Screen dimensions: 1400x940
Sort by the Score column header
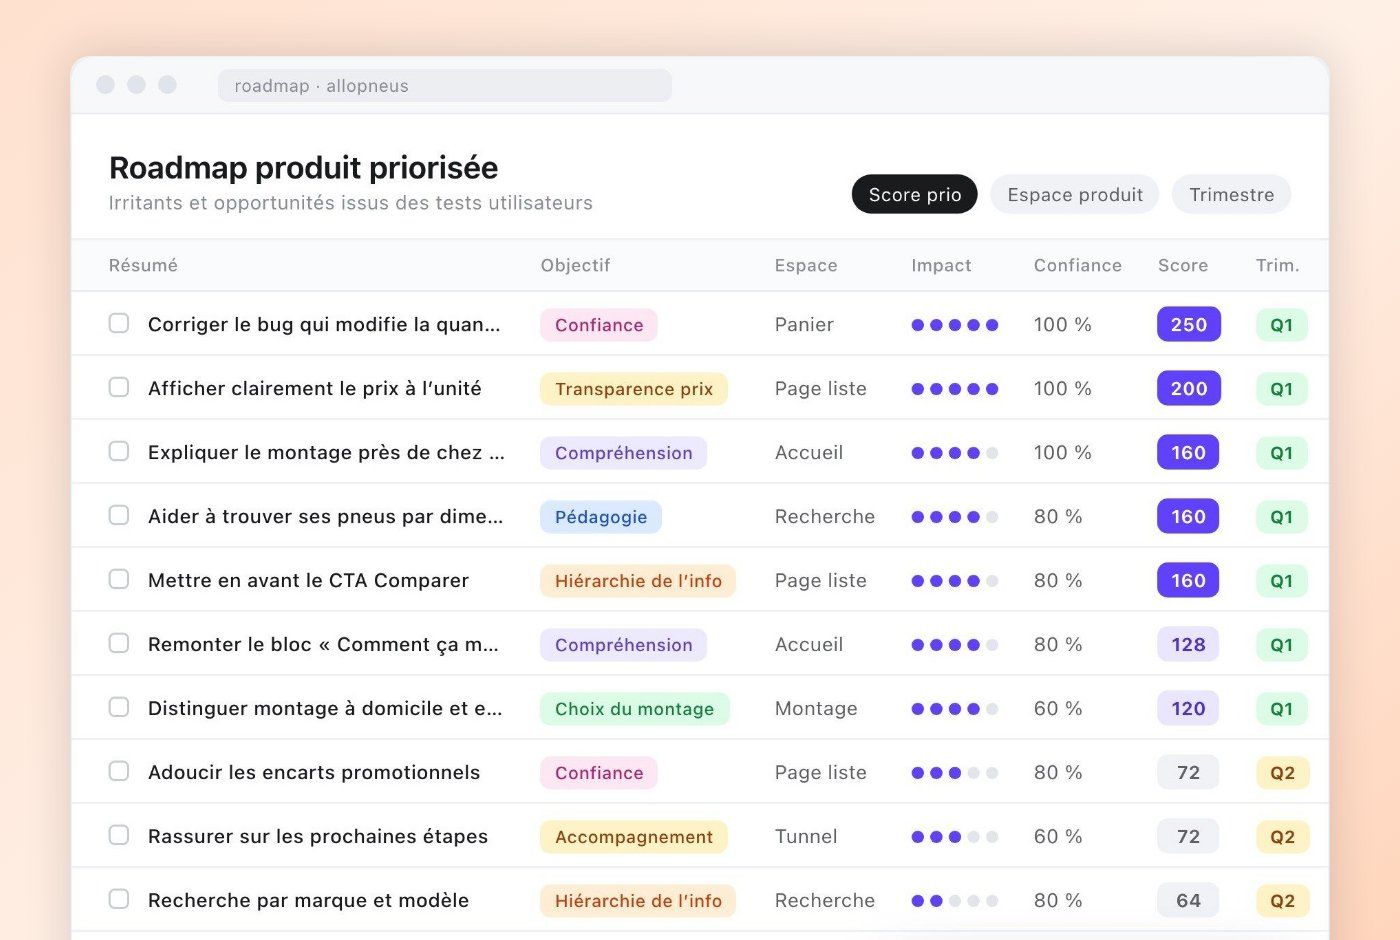pos(1183,265)
